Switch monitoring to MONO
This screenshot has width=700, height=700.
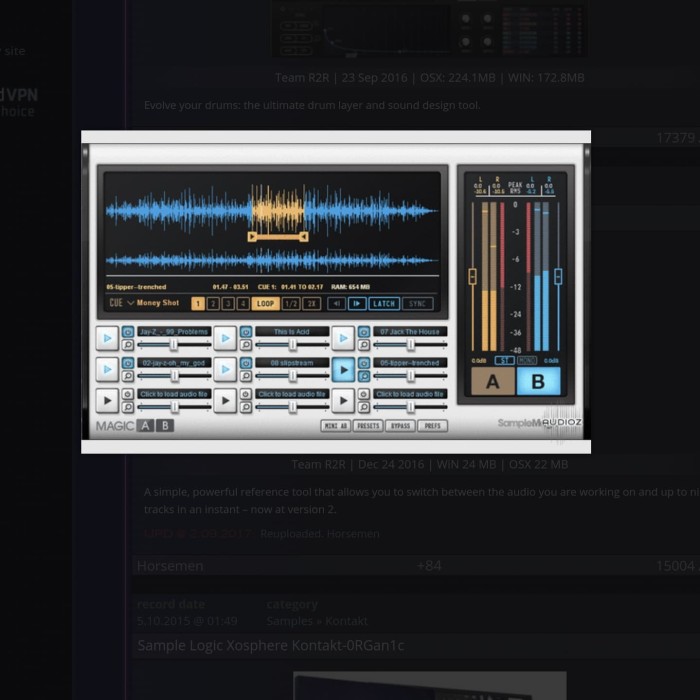tap(527, 360)
